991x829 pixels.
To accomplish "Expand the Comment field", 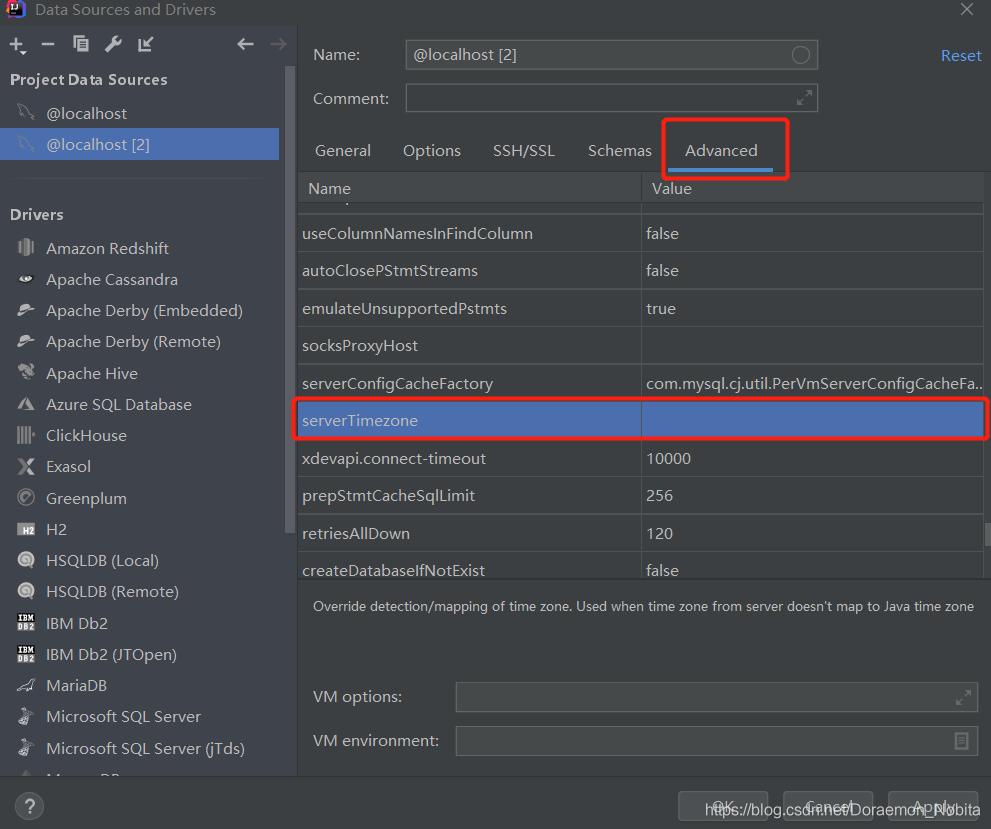I will tap(804, 98).
